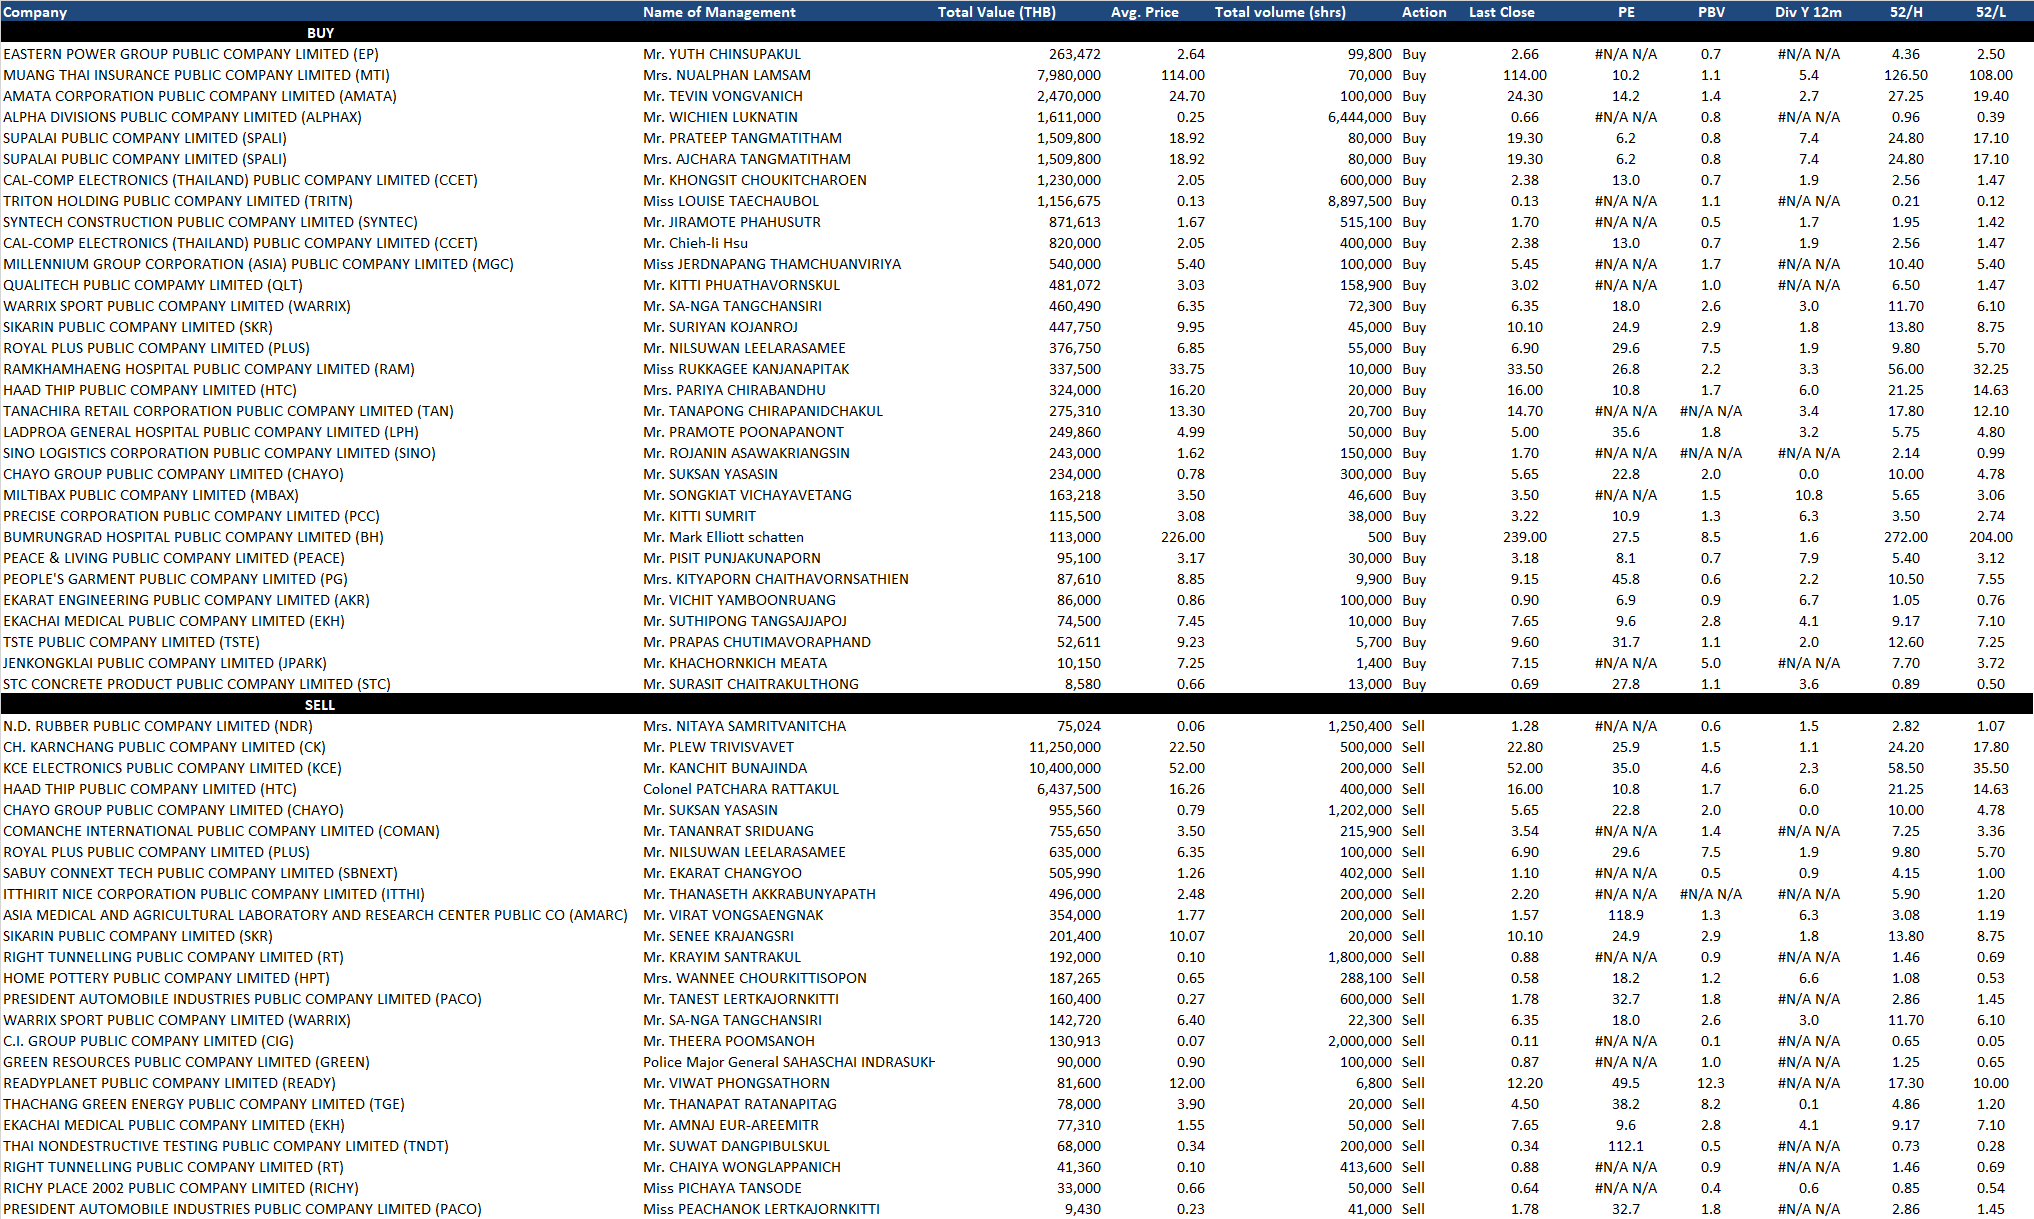Image resolution: width=2034 pixels, height=1219 pixels.
Task: Click CH. Karnchang (CK) company cell
Action: tap(164, 747)
